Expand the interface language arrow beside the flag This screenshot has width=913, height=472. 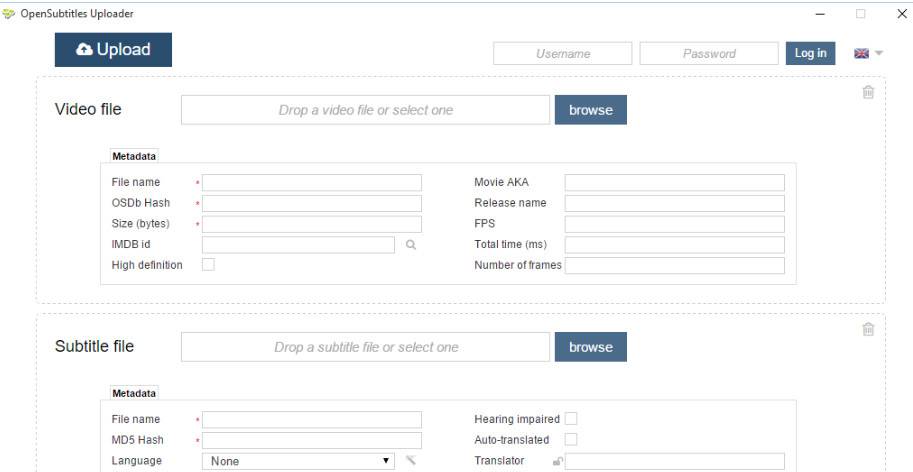(879, 54)
